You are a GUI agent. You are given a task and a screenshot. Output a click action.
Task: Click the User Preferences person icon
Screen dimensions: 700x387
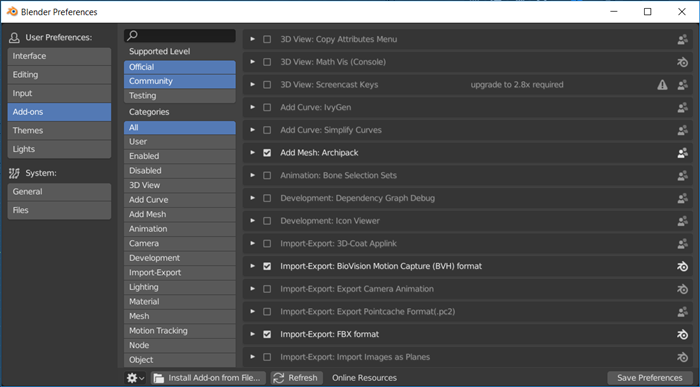pos(14,38)
